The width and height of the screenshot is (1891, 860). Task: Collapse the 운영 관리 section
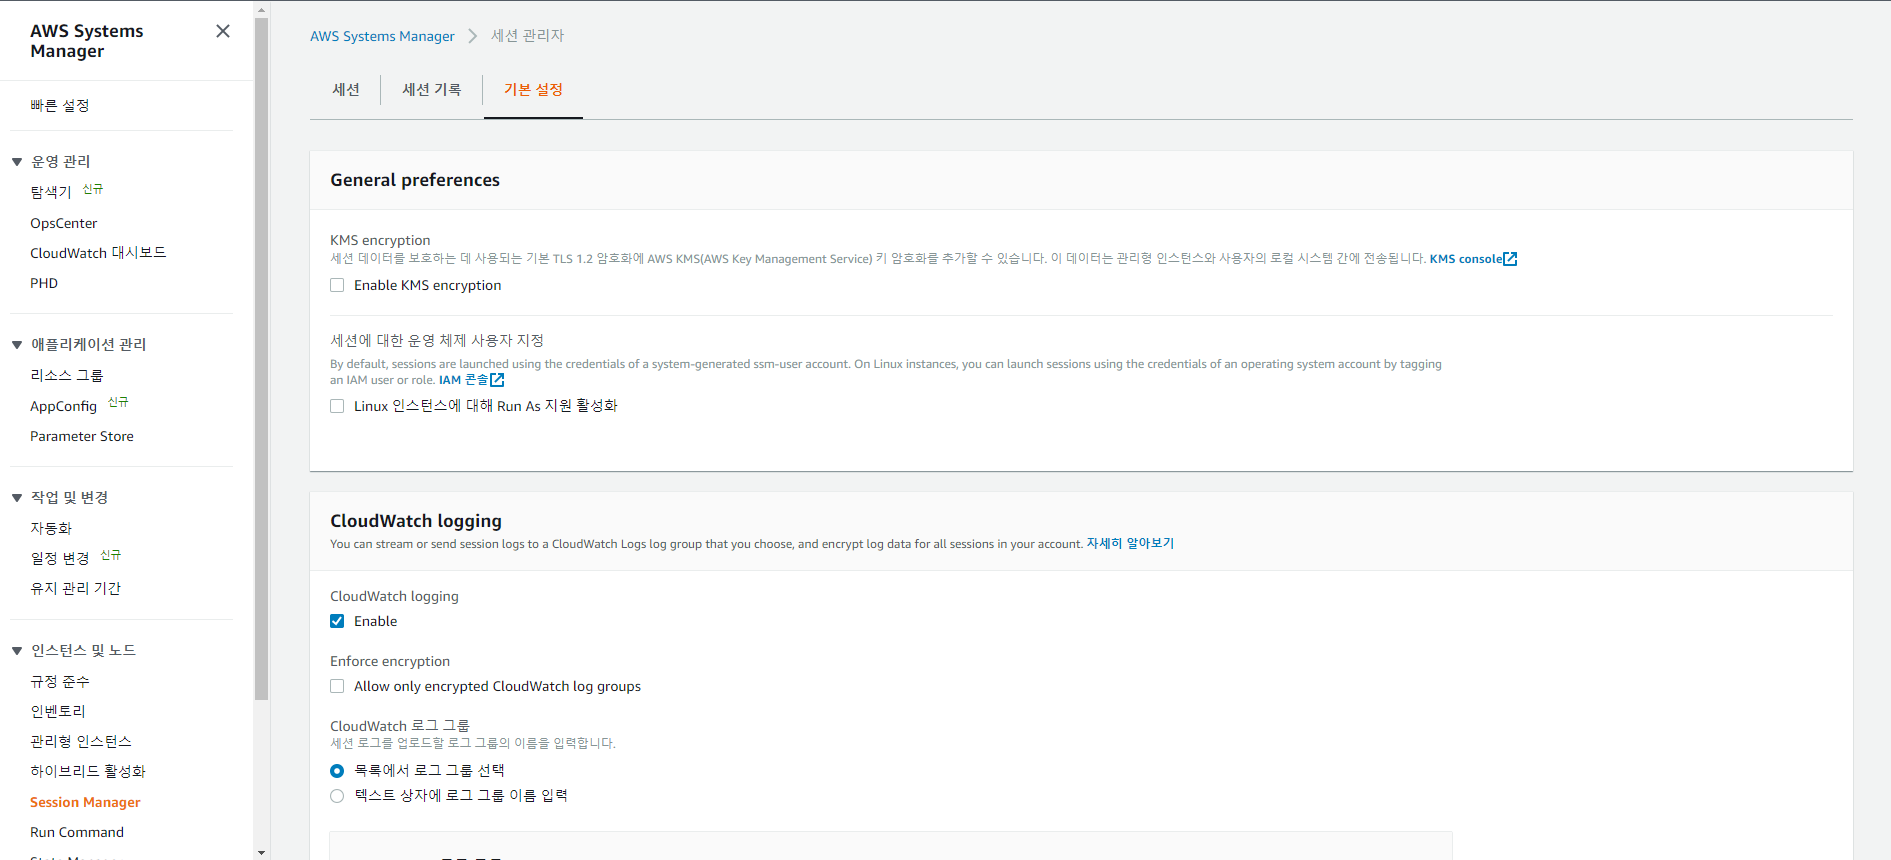coord(17,161)
